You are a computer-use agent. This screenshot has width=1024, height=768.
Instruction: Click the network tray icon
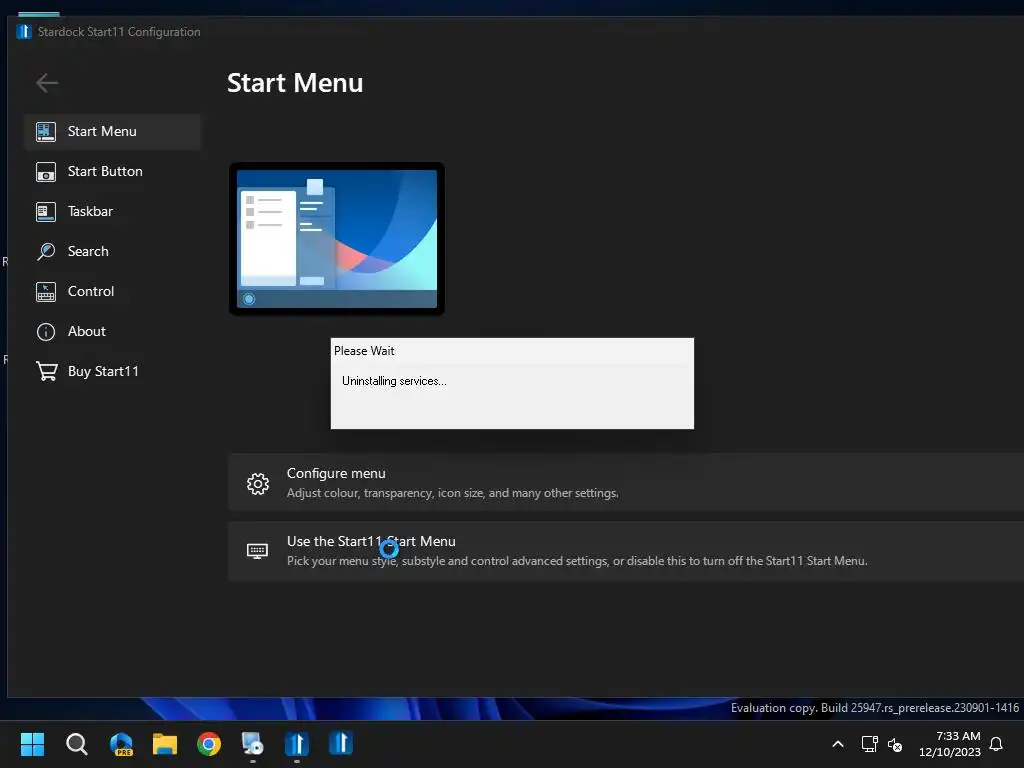point(869,744)
